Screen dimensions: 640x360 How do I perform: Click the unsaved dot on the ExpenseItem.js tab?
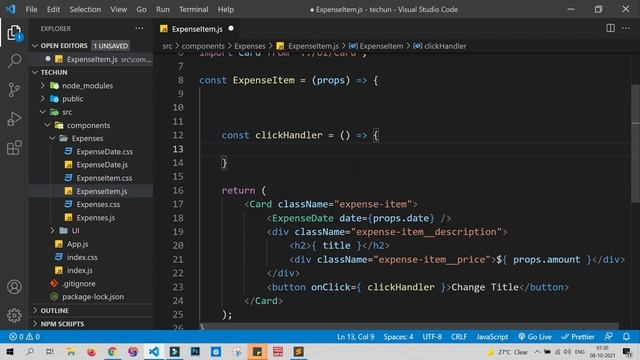tap(231, 29)
